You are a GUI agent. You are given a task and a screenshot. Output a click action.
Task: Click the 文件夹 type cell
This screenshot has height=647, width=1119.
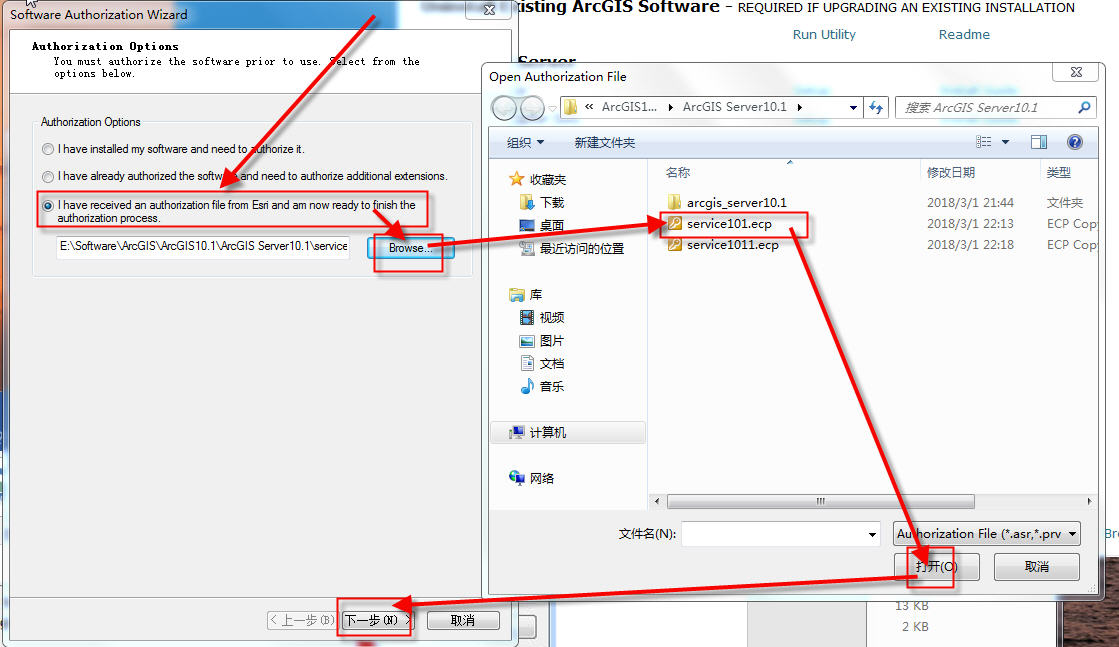point(1064,203)
